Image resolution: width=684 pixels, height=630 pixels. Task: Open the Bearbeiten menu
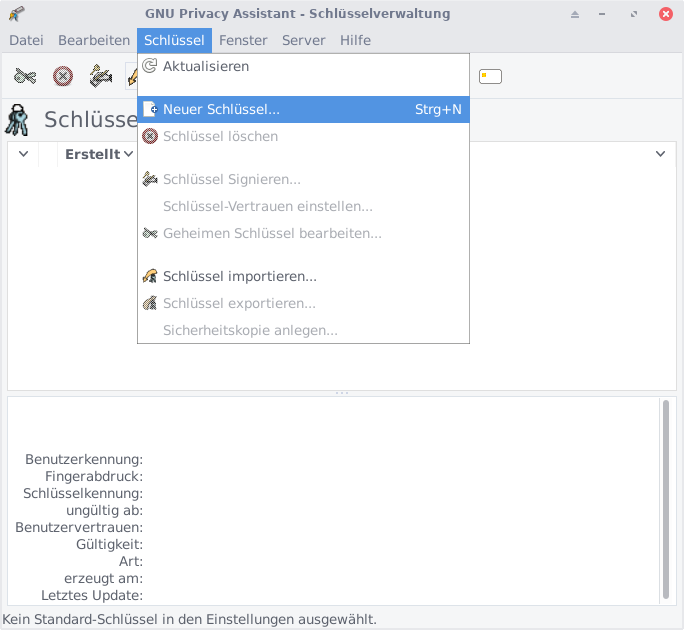click(x=94, y=40)
